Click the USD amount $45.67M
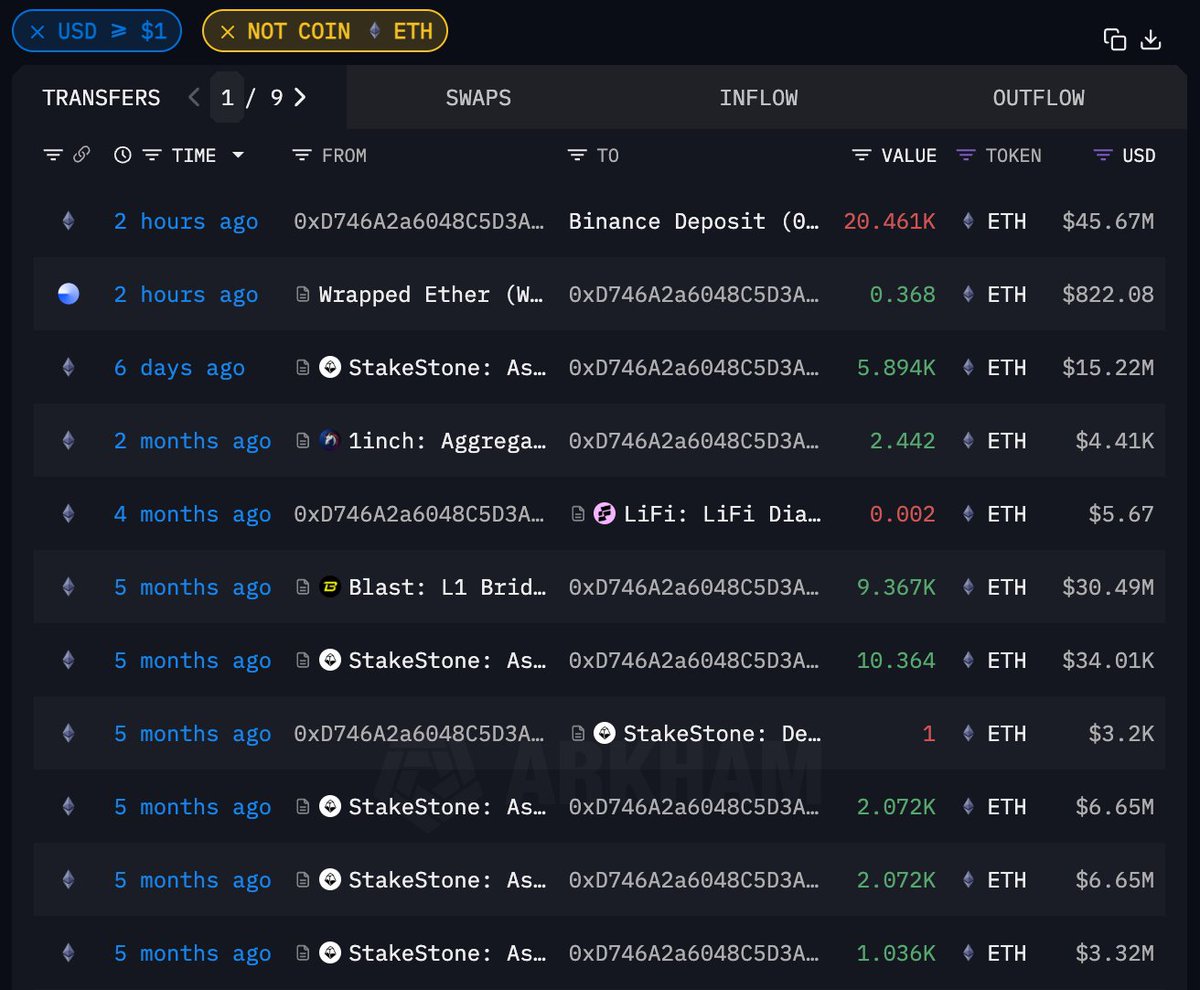 coord(1108,221)
